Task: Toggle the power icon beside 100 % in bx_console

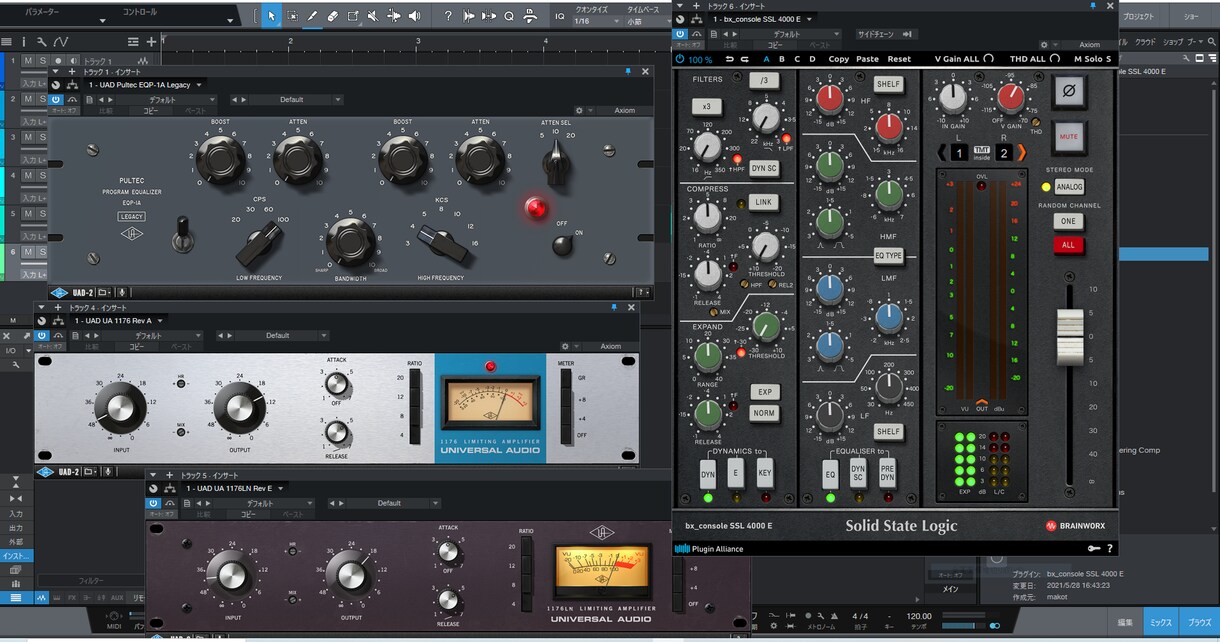Action: [x=681, y=59]
